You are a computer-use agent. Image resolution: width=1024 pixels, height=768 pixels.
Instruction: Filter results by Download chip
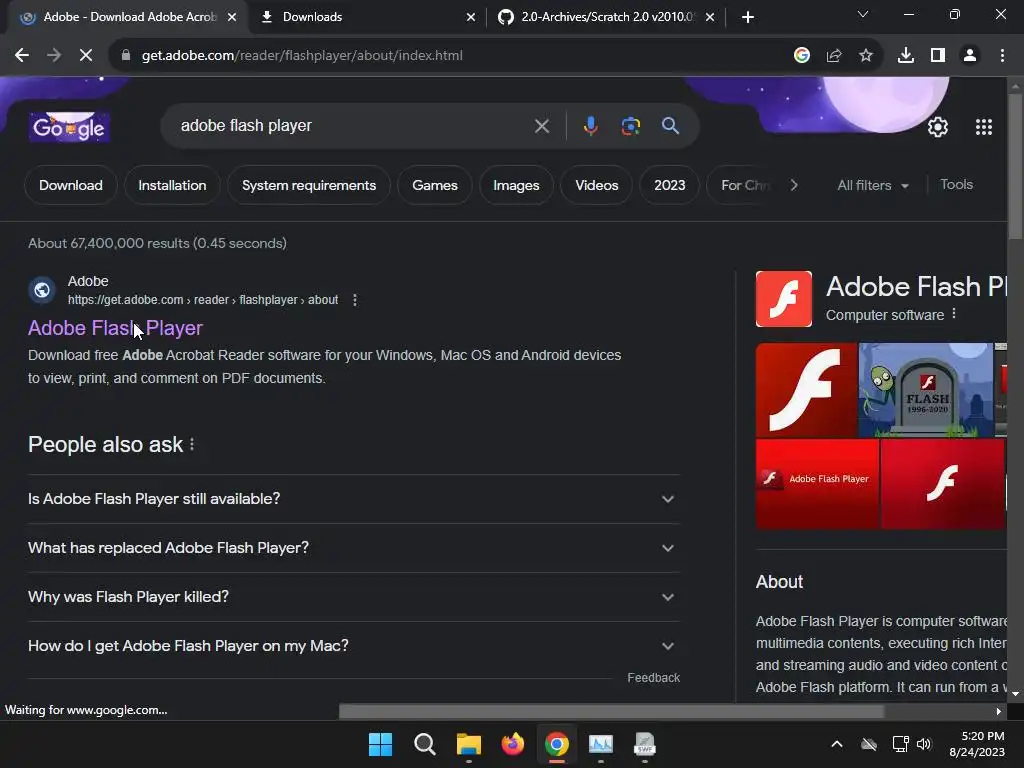tap(71, 185)
